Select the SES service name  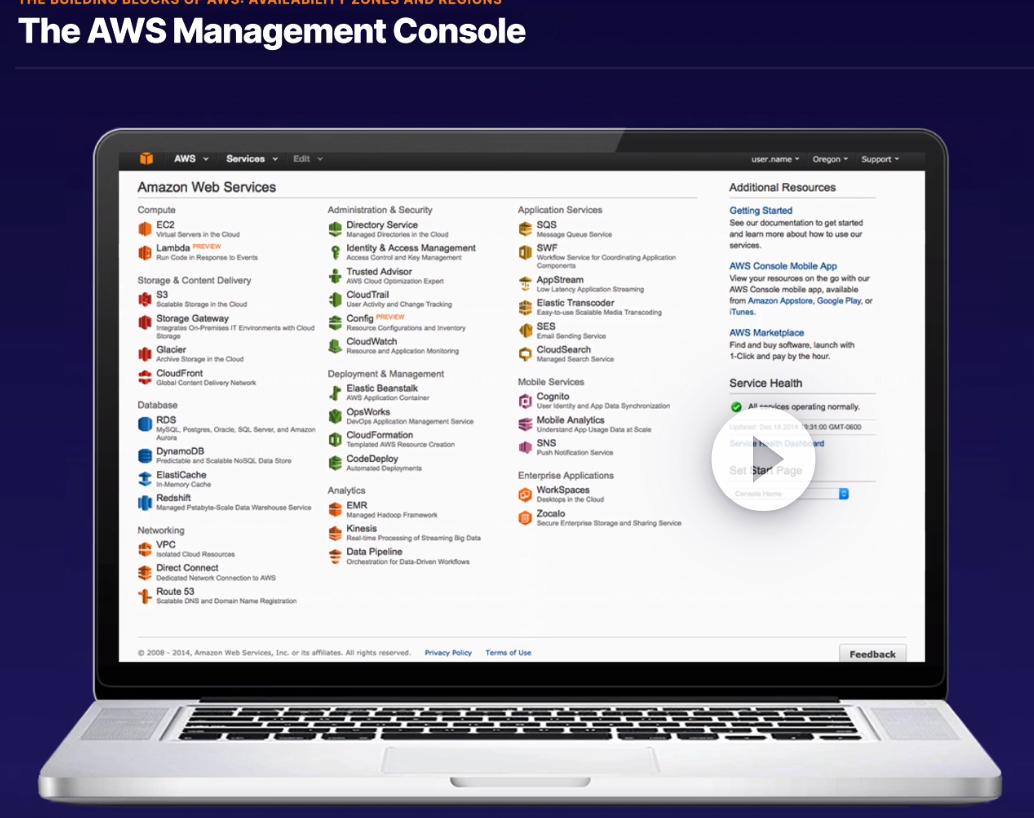point(545,327)
